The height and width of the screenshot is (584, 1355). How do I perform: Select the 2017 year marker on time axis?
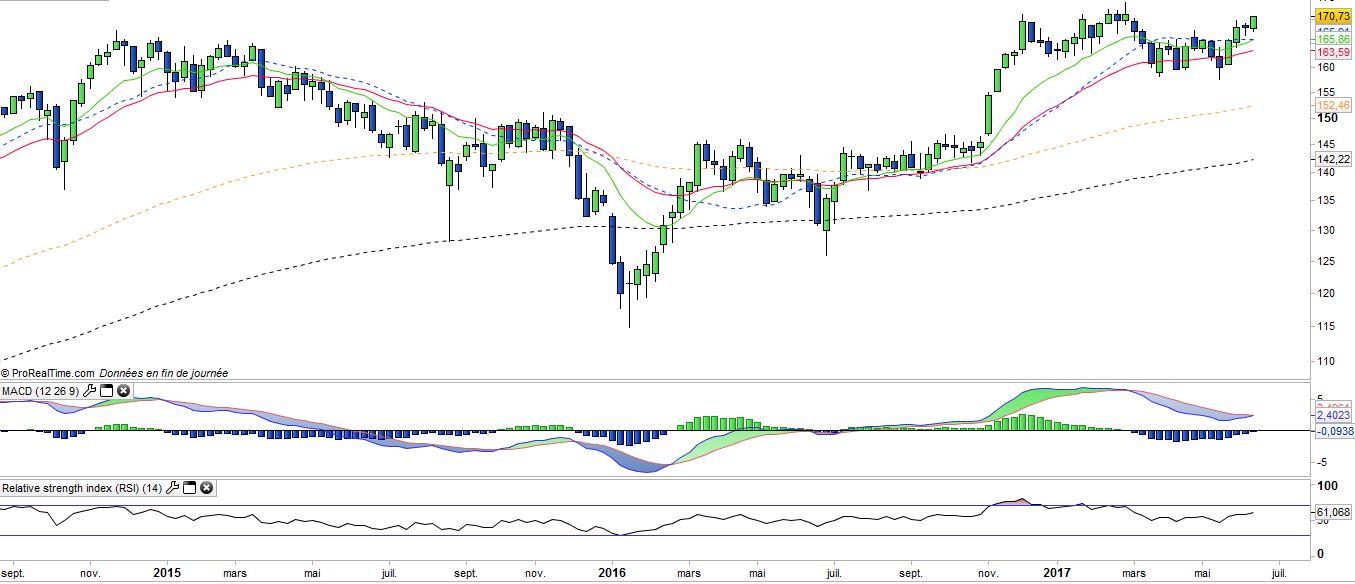click(1057, 574)
